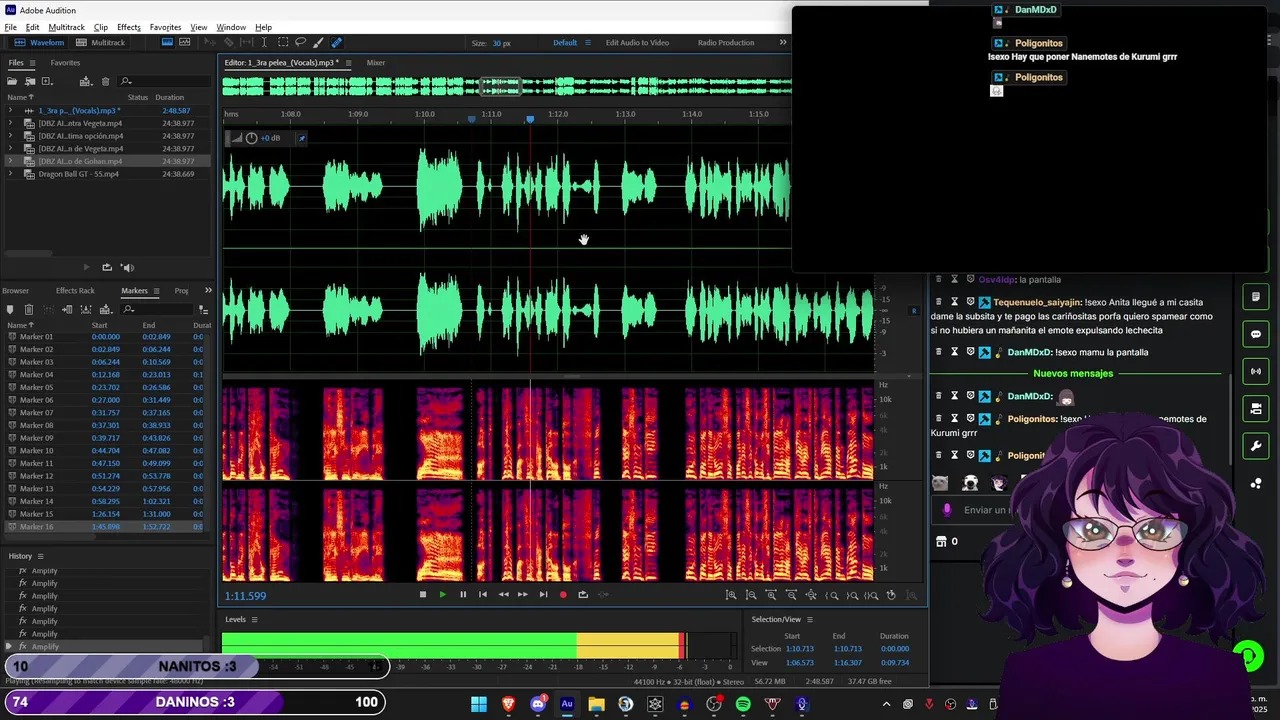Open the Default workspace menu icon

(x=587, y=42)
